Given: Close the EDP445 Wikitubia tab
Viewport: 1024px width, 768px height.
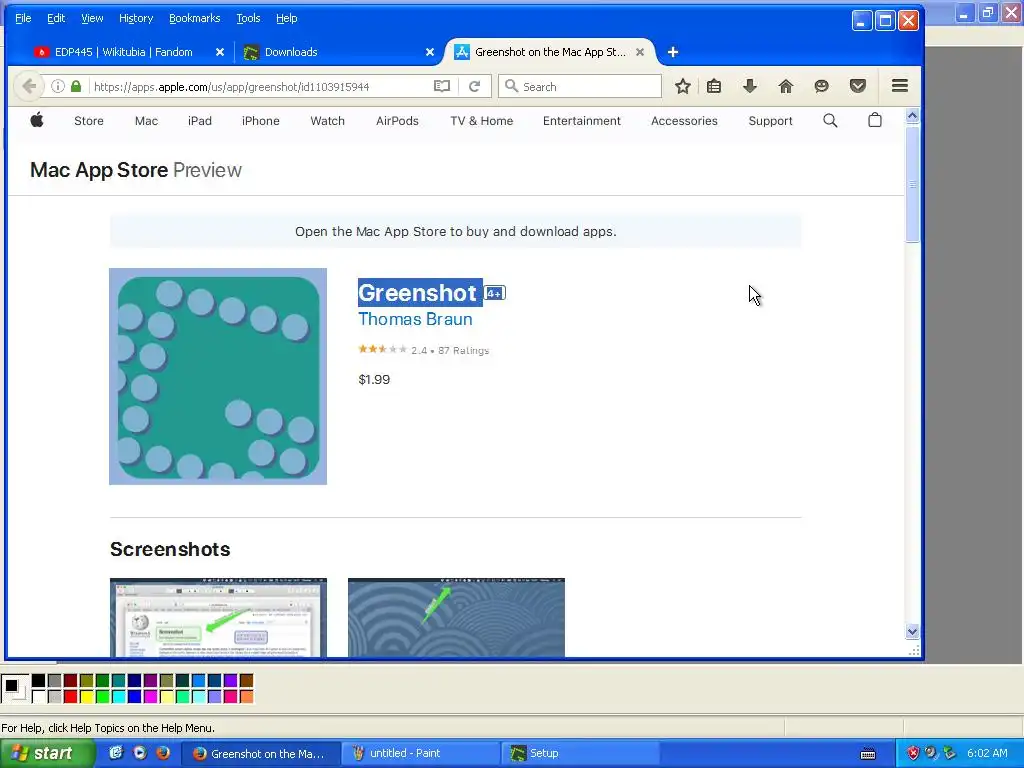Looking at the screenshot, I should point(220,52).
